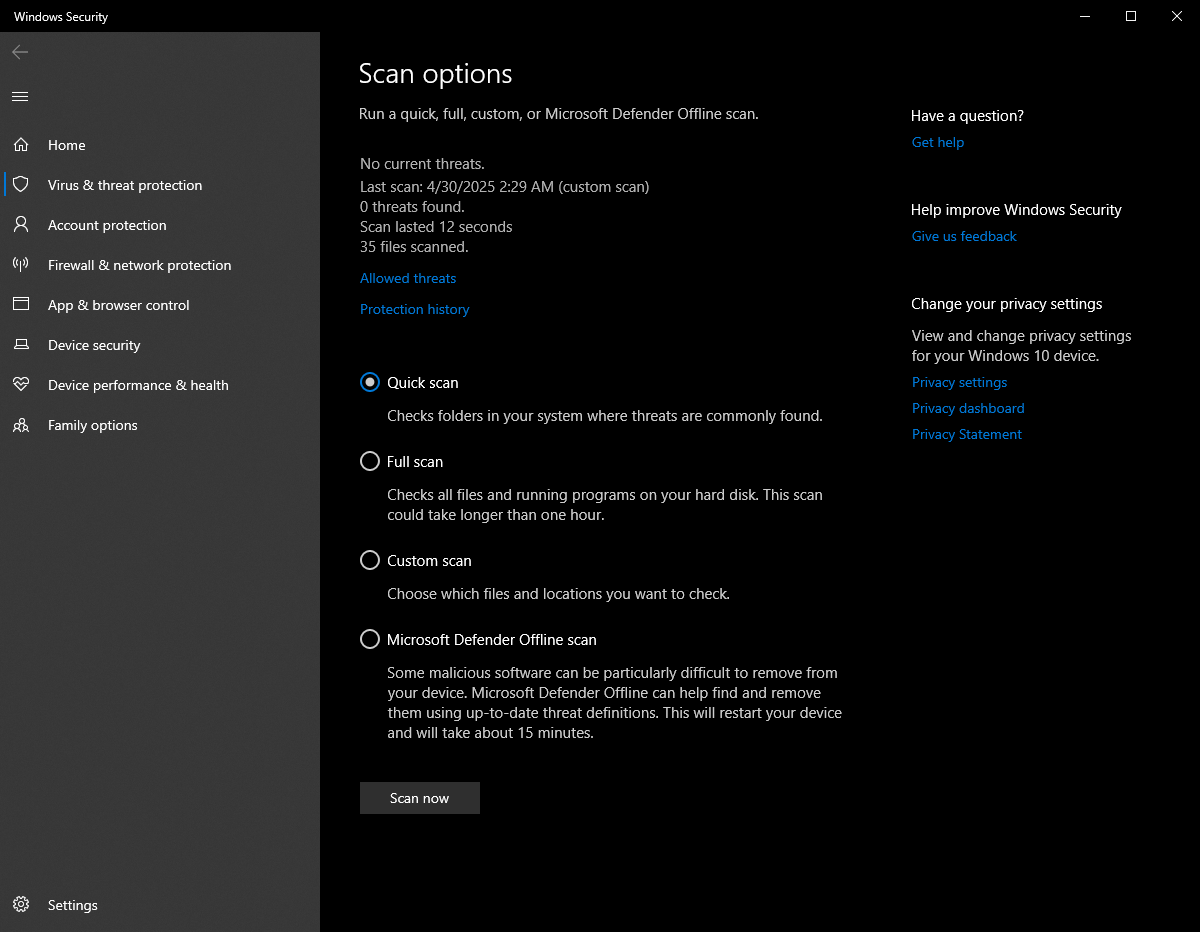
Task: Select the Full scan radio button
Action: [370, 461]
